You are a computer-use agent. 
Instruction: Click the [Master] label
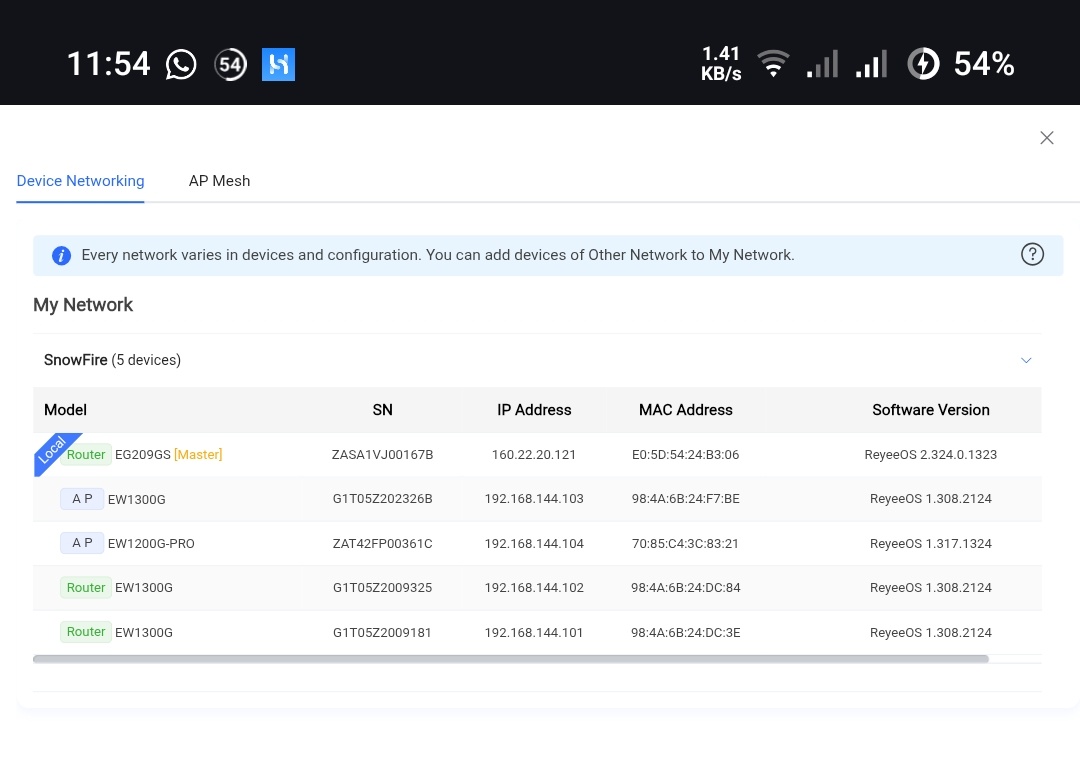[x=198, y=455]
